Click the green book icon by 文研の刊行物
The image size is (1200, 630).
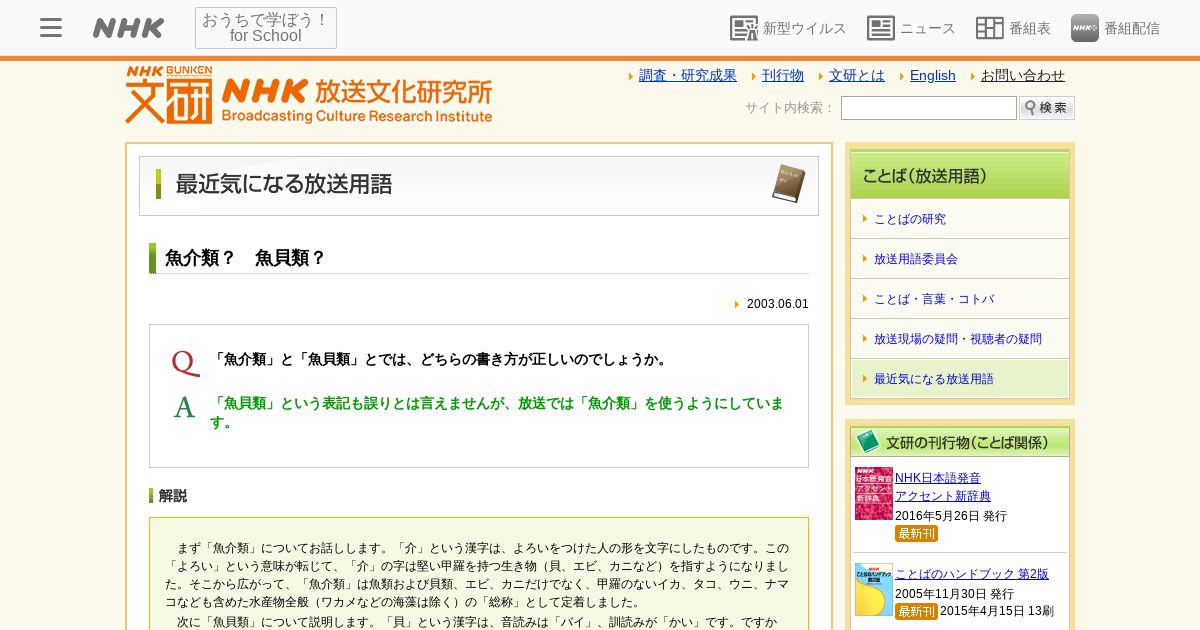tap(868, 442)
